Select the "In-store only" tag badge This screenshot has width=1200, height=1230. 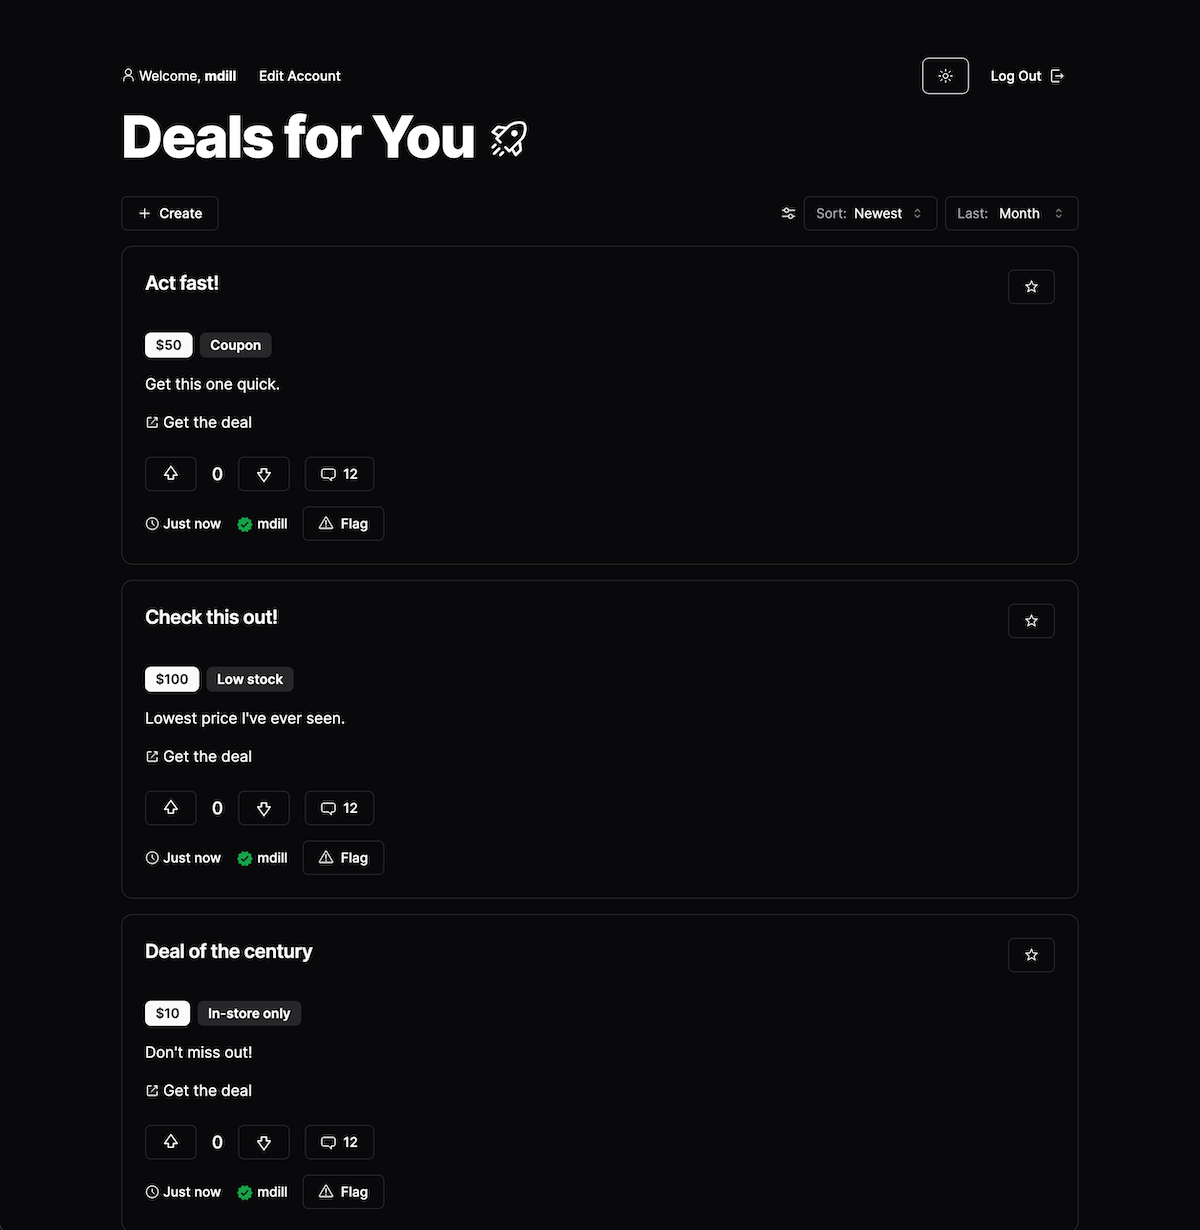pos(249,1013)
